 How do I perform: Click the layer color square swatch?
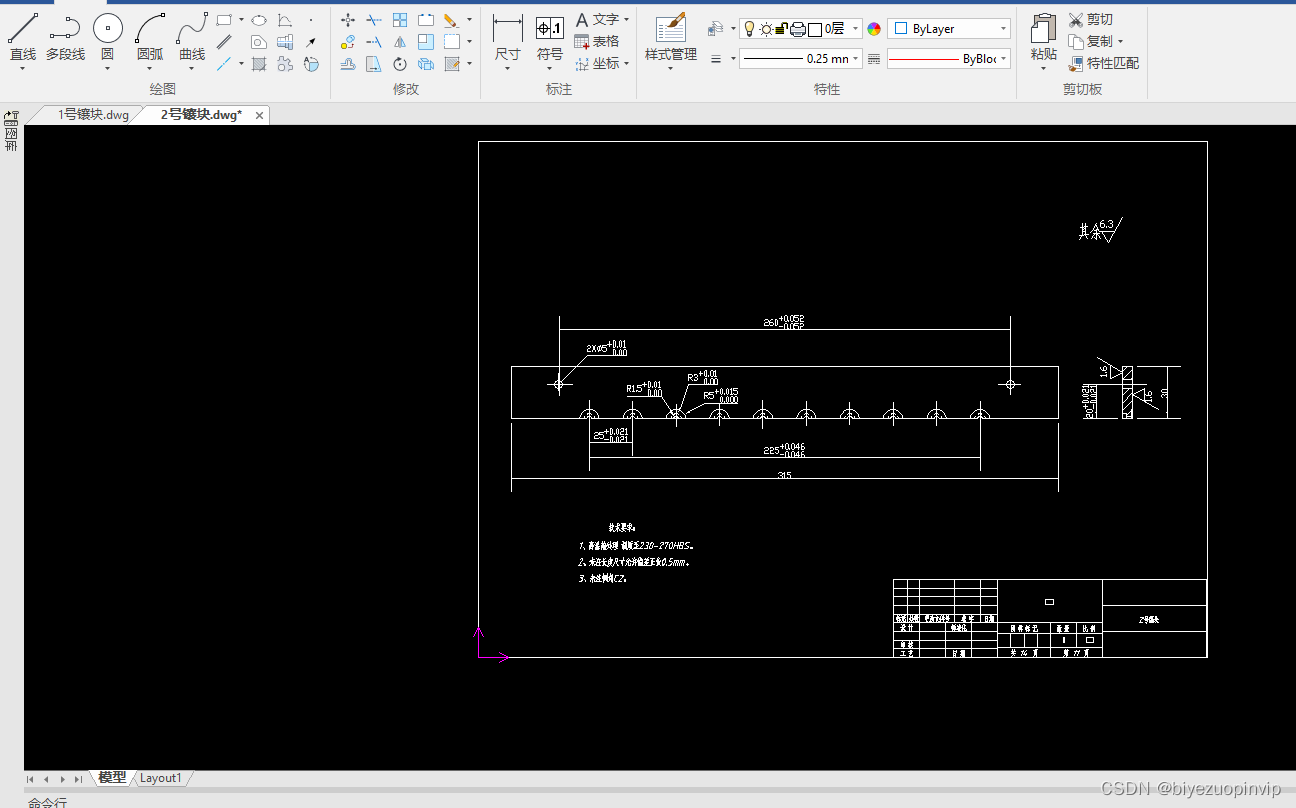pyautogui.click(x=815, y=29)
